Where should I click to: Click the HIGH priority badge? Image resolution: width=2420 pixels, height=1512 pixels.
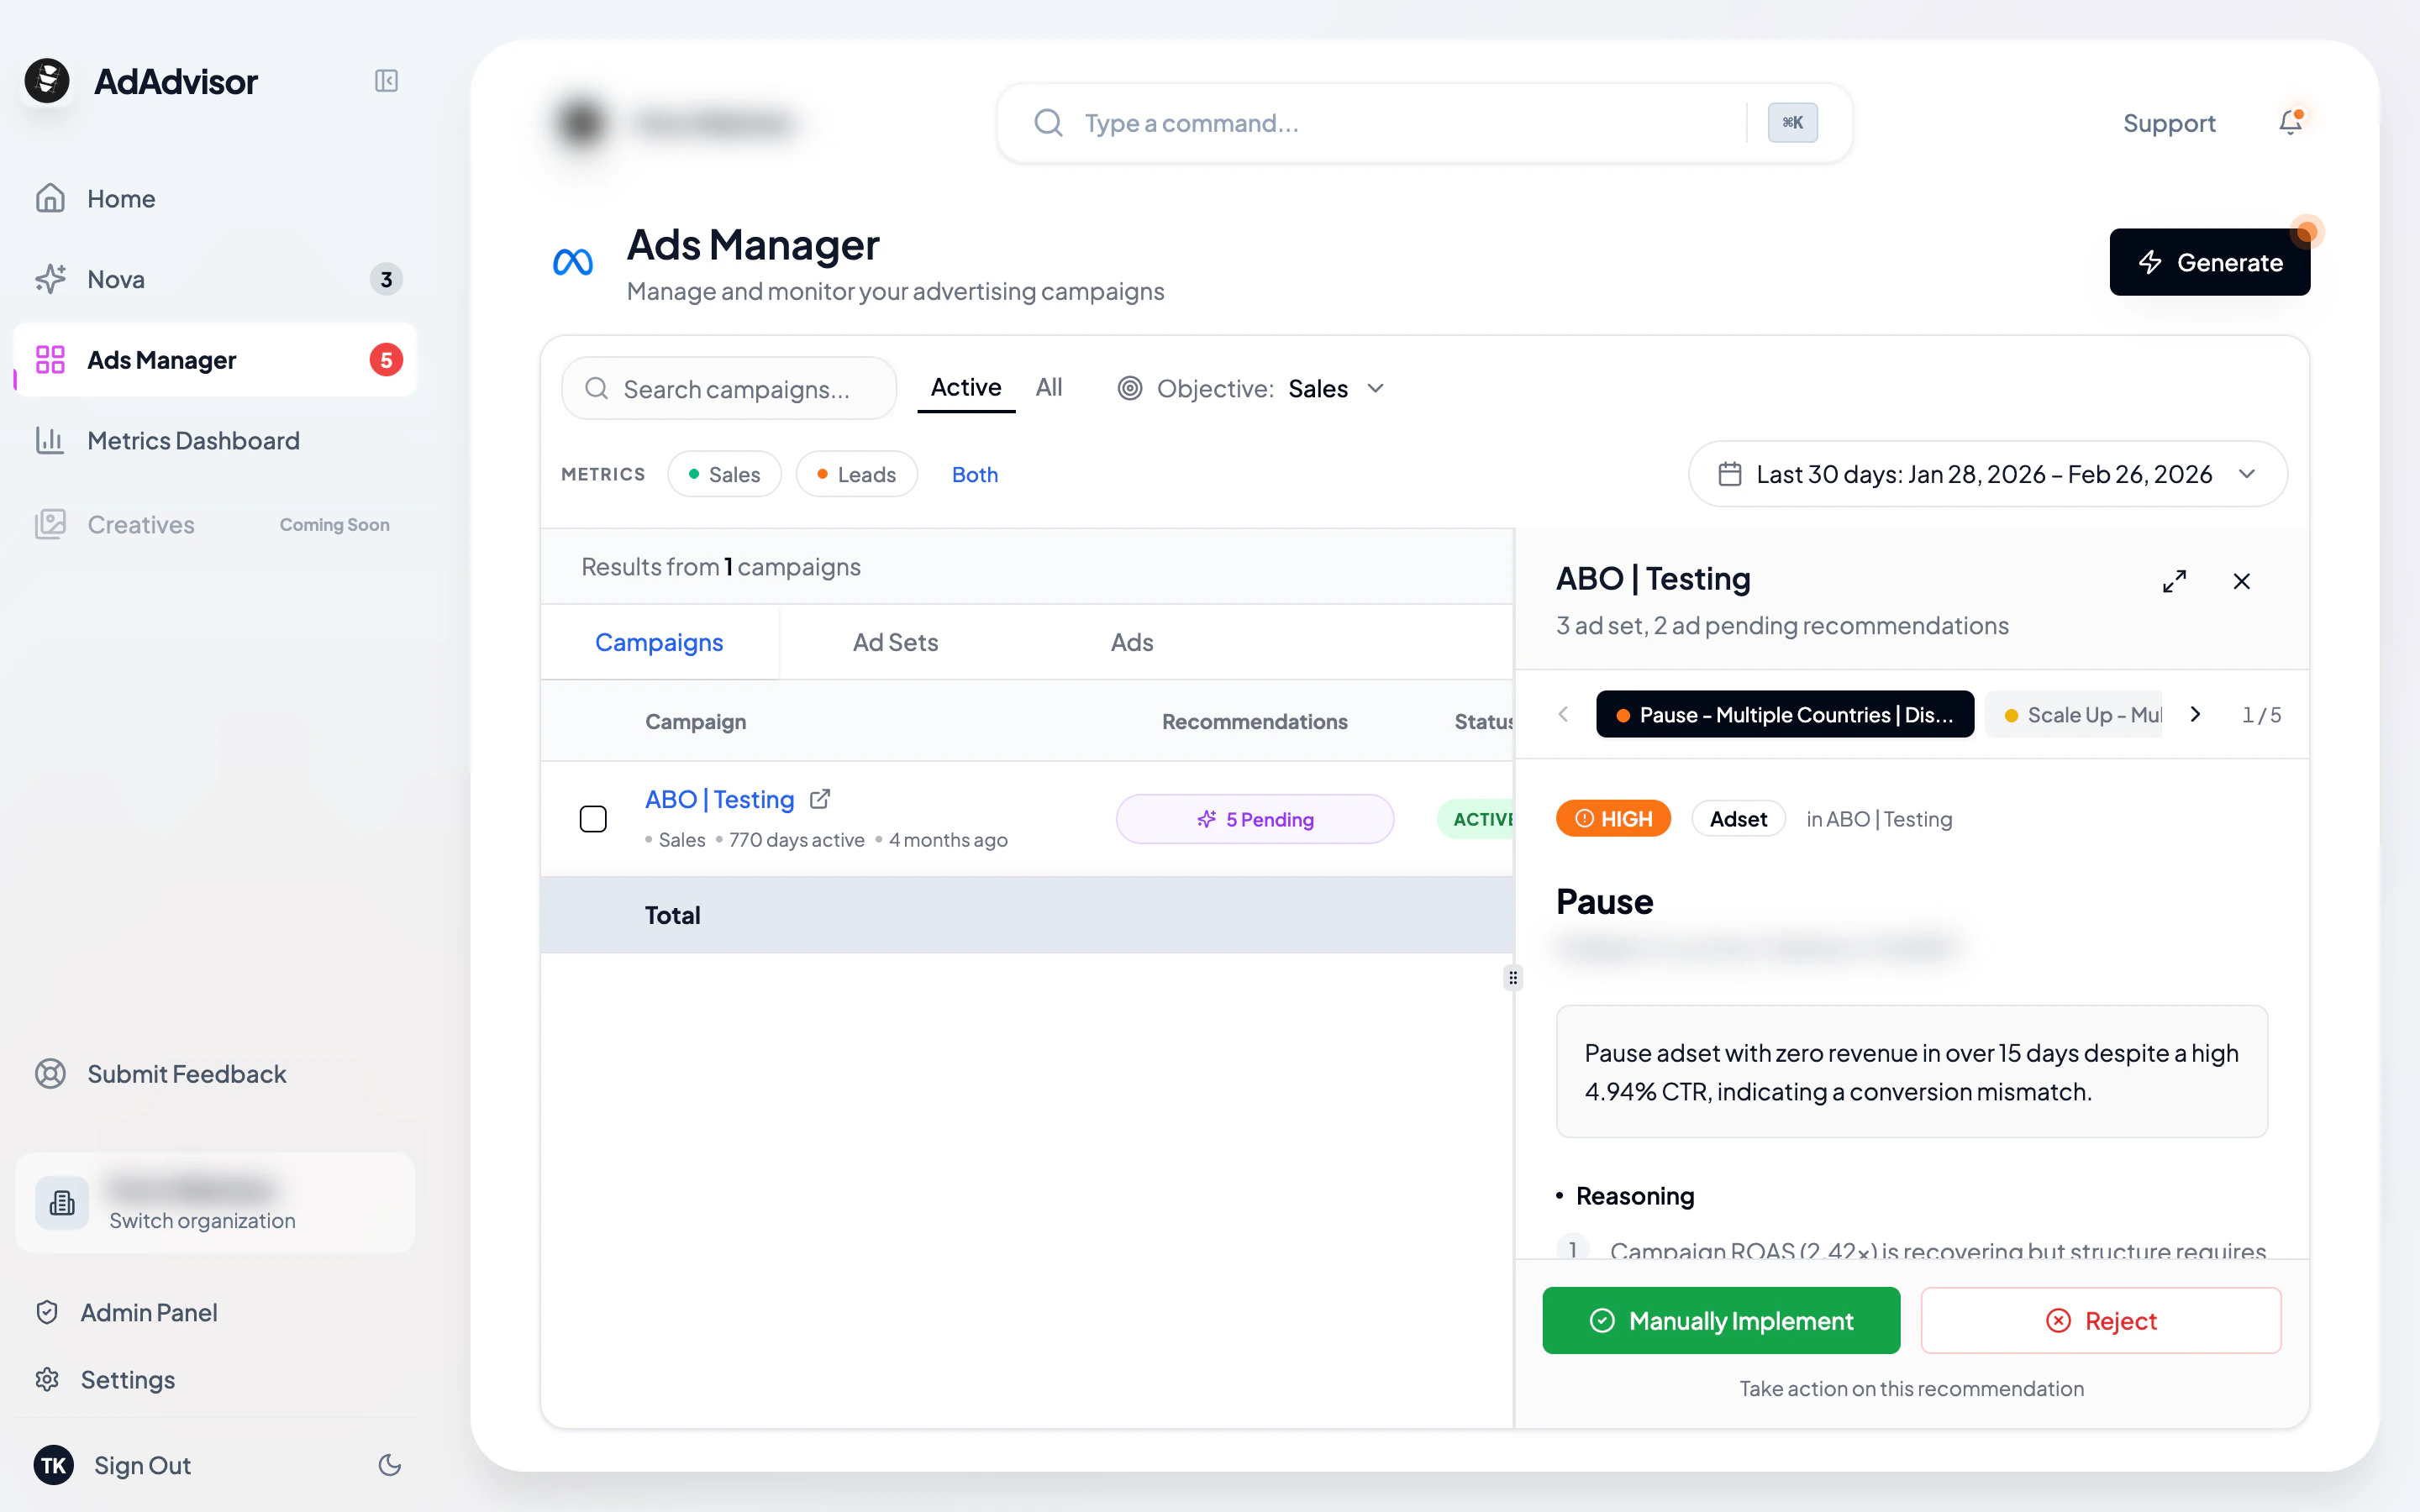1613,819
